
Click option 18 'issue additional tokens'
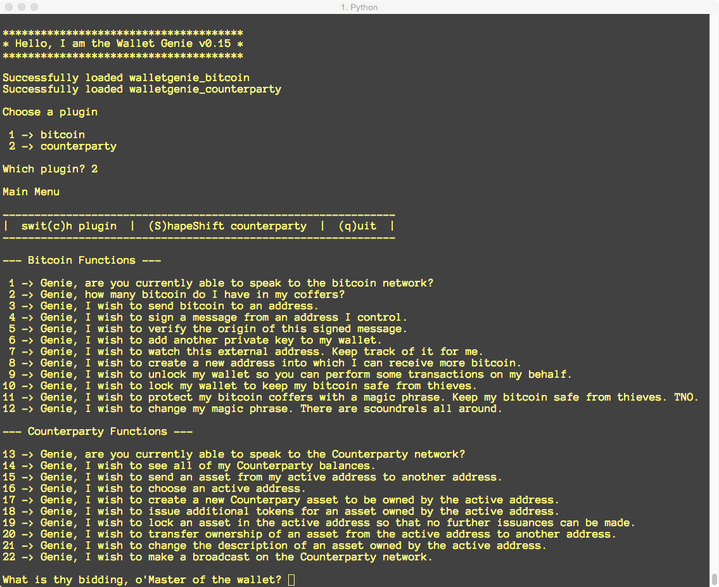[281, 512]
